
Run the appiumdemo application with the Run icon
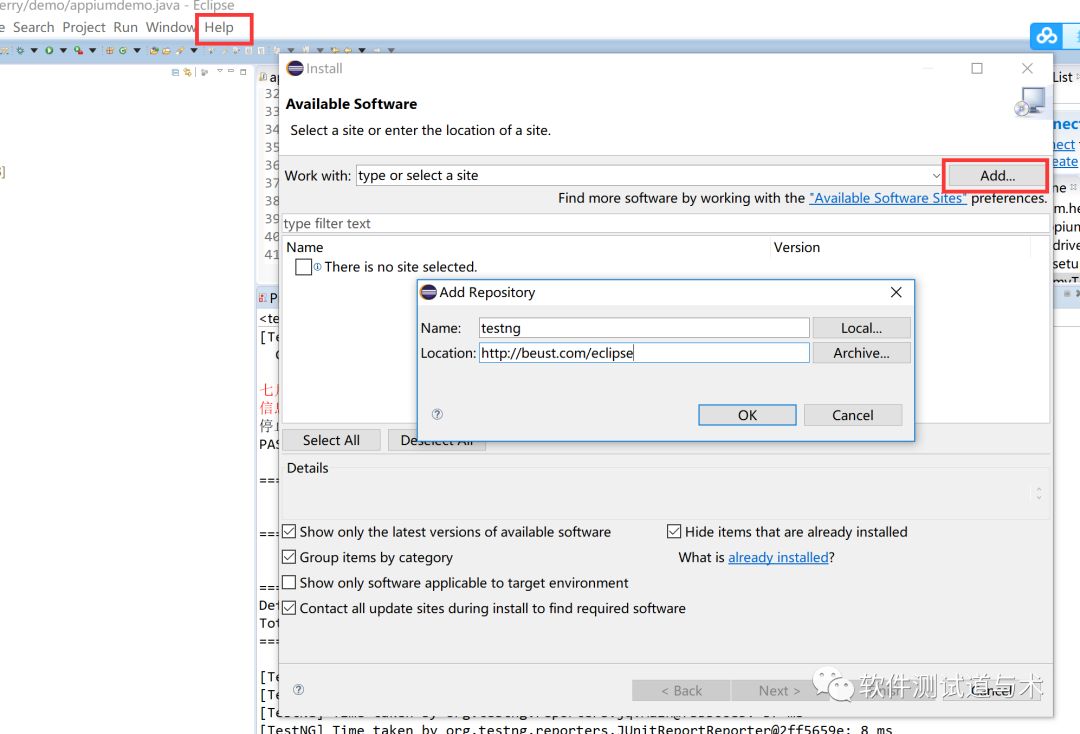[x=49, y=51]
